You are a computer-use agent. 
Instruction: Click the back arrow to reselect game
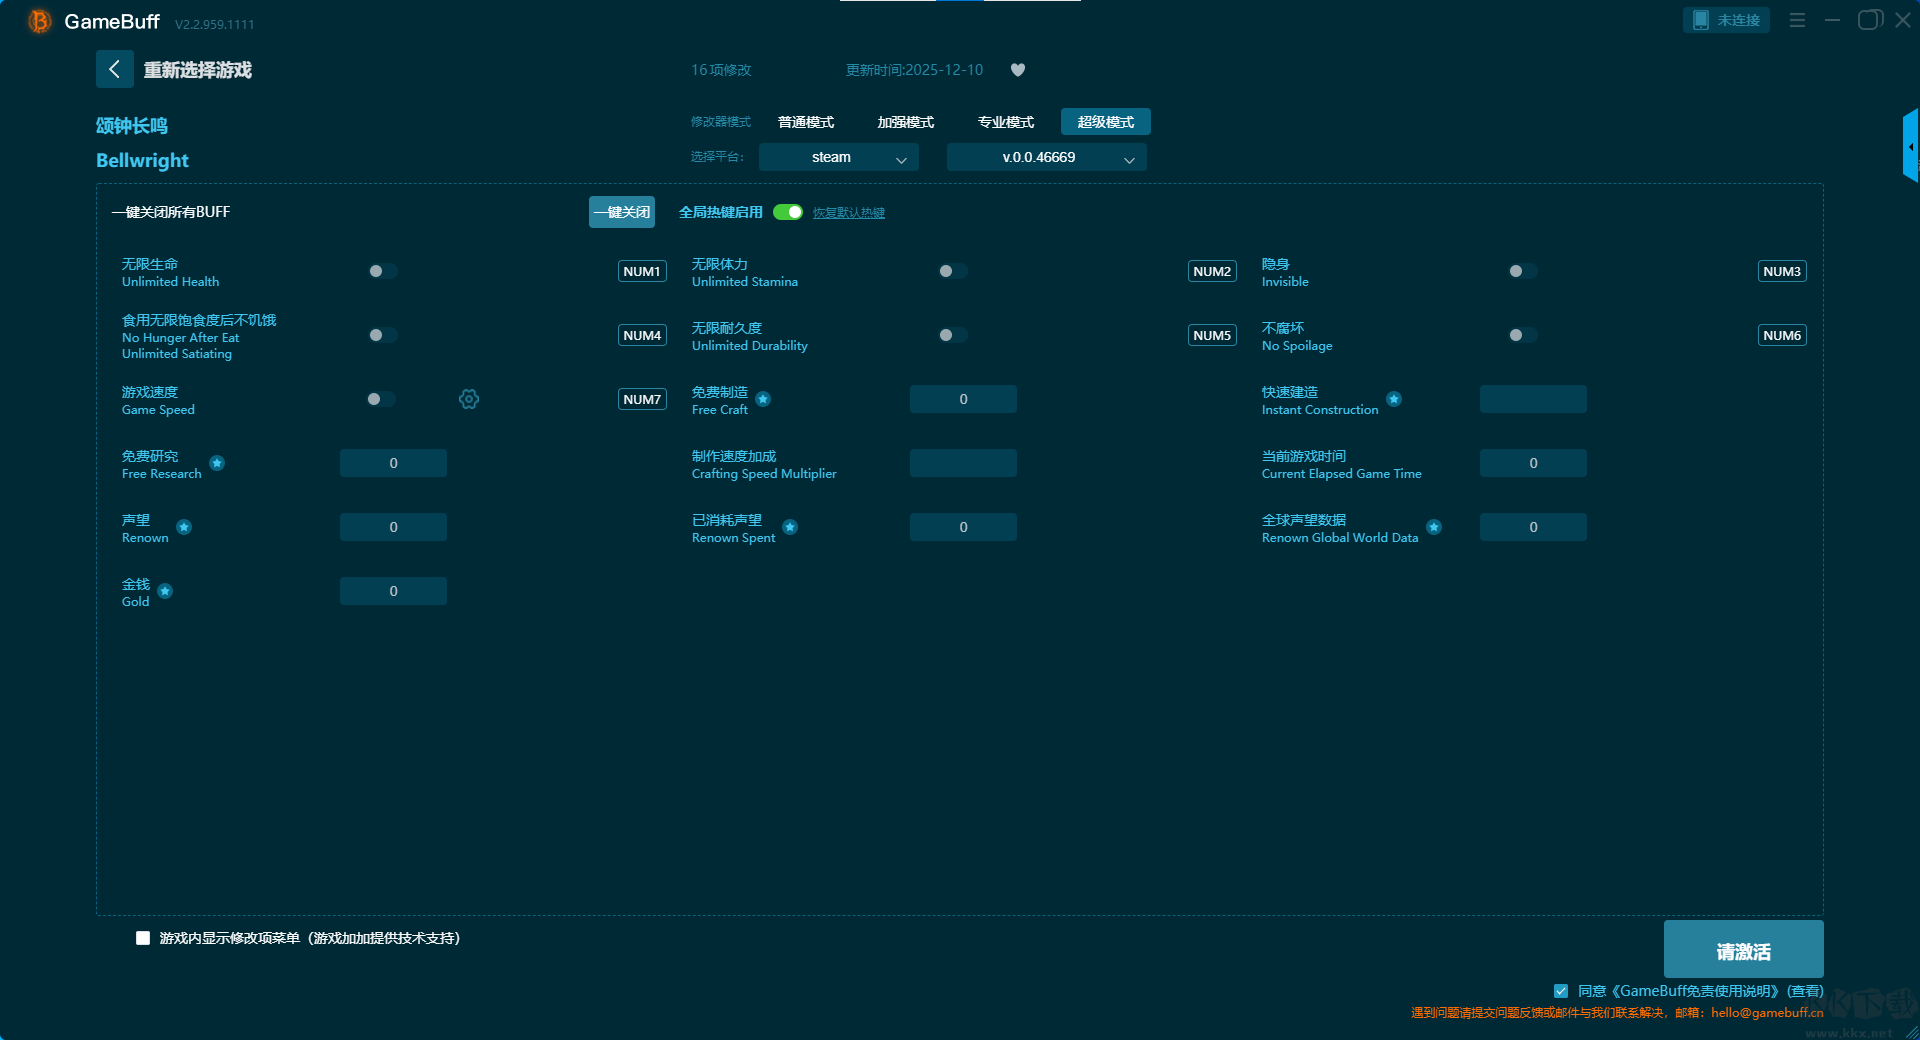point(114,69)
